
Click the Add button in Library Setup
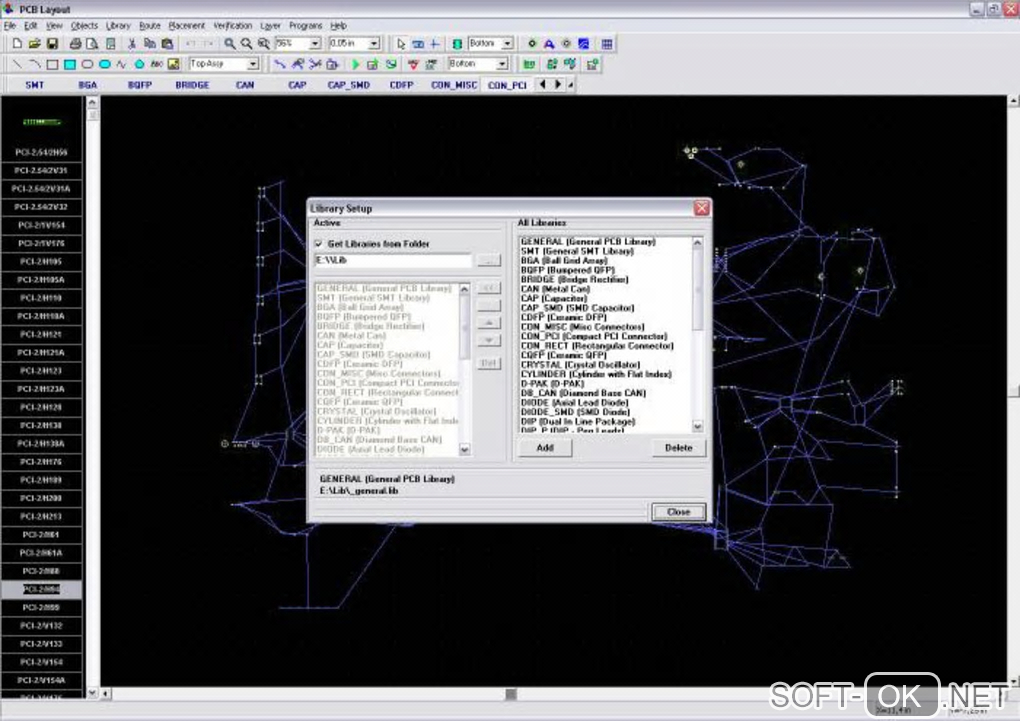(545, 448)
